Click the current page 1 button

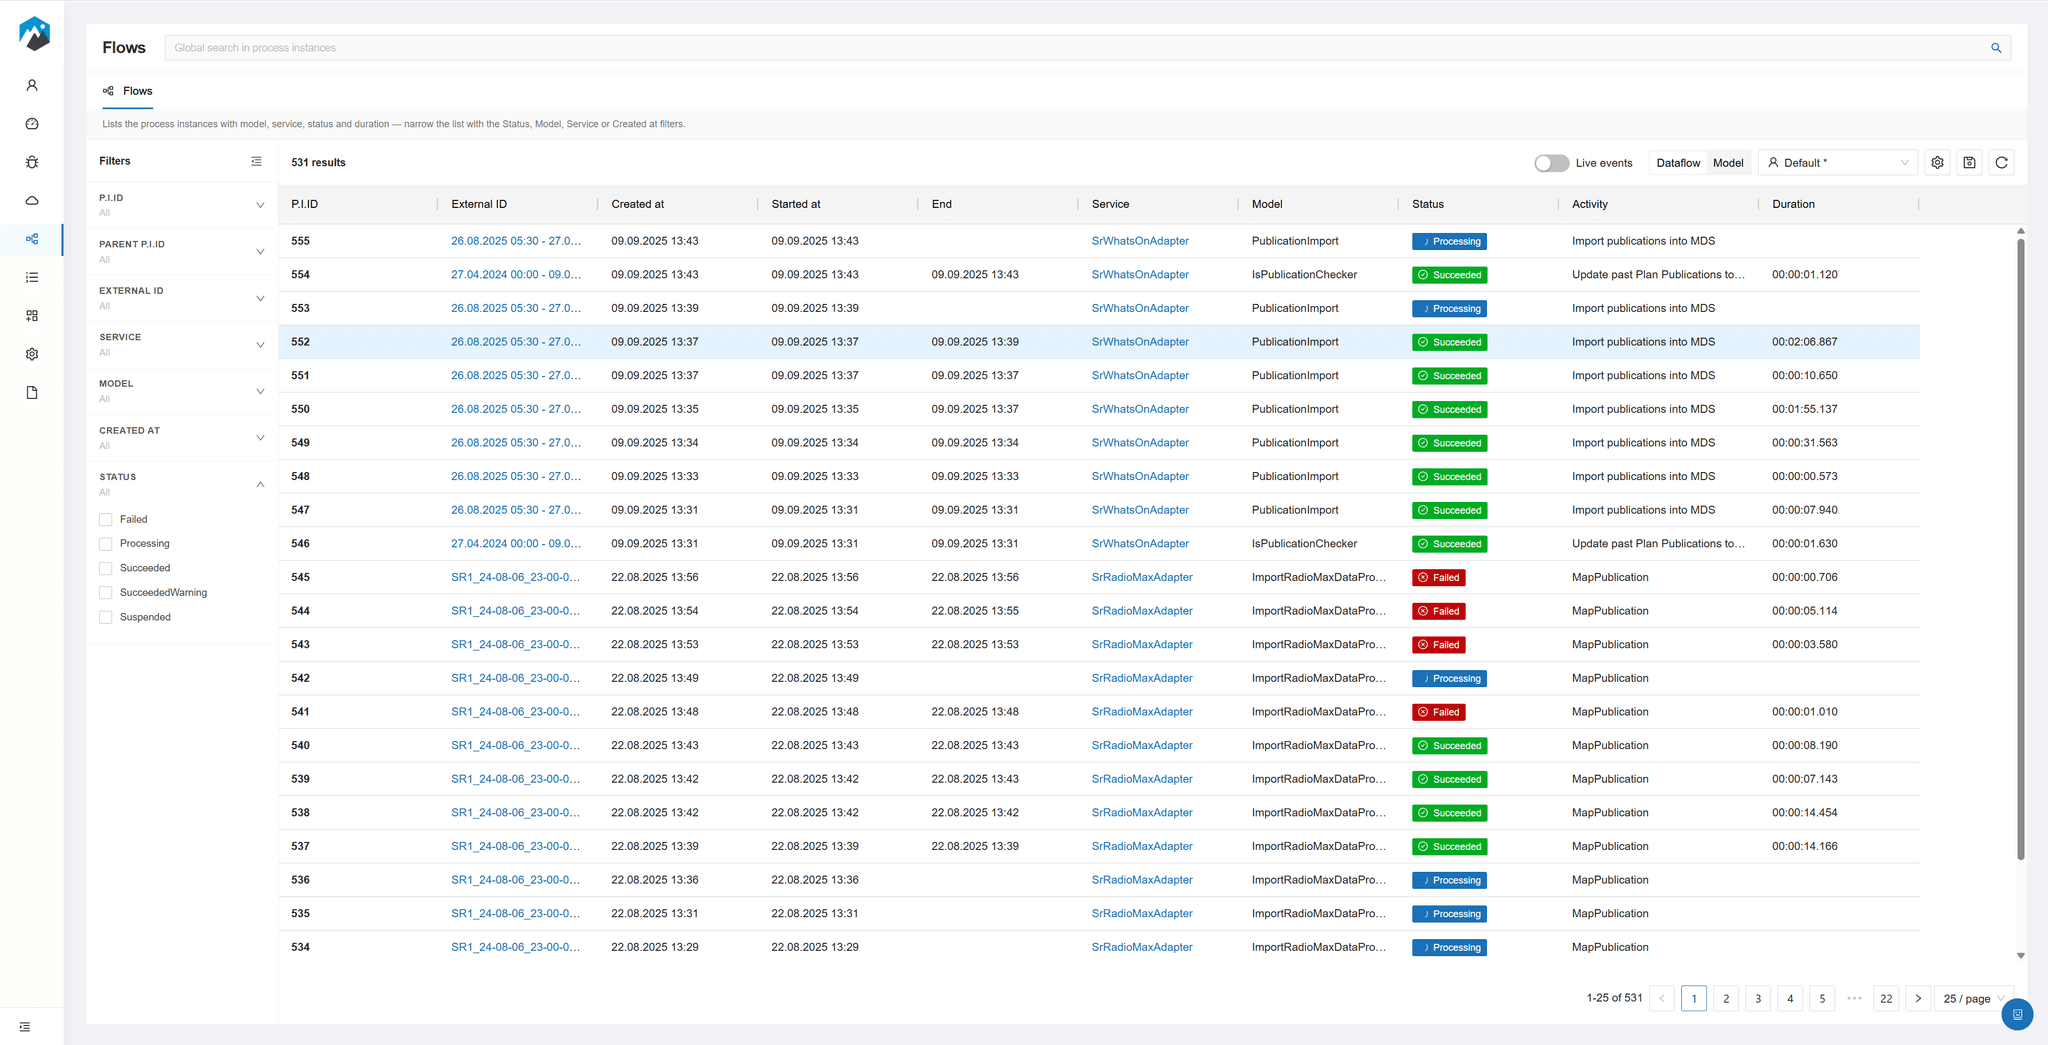[x=1694, y=998]
